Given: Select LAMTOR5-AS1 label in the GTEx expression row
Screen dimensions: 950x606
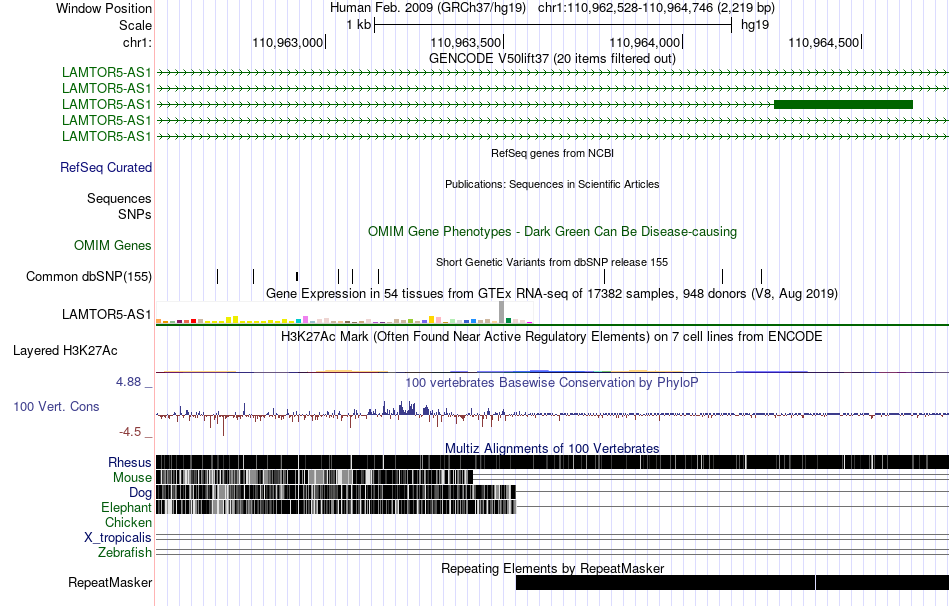Looking at the screenshot, I should 106,315.
